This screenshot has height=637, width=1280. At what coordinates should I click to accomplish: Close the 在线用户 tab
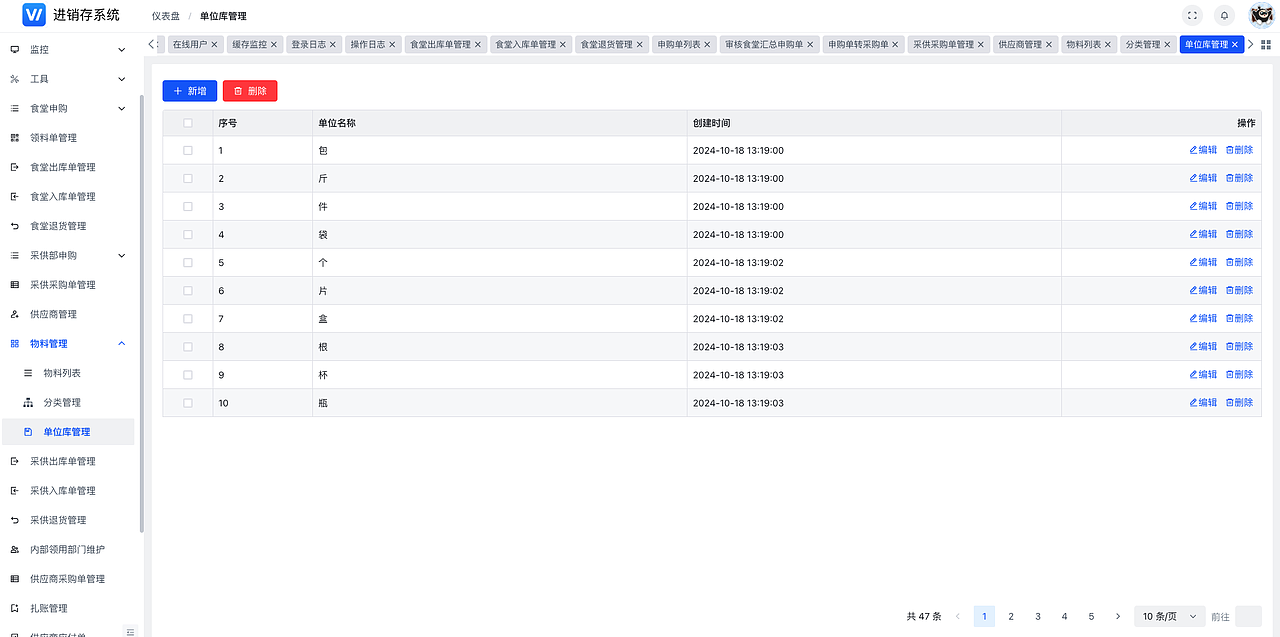(x=214, y=45)
